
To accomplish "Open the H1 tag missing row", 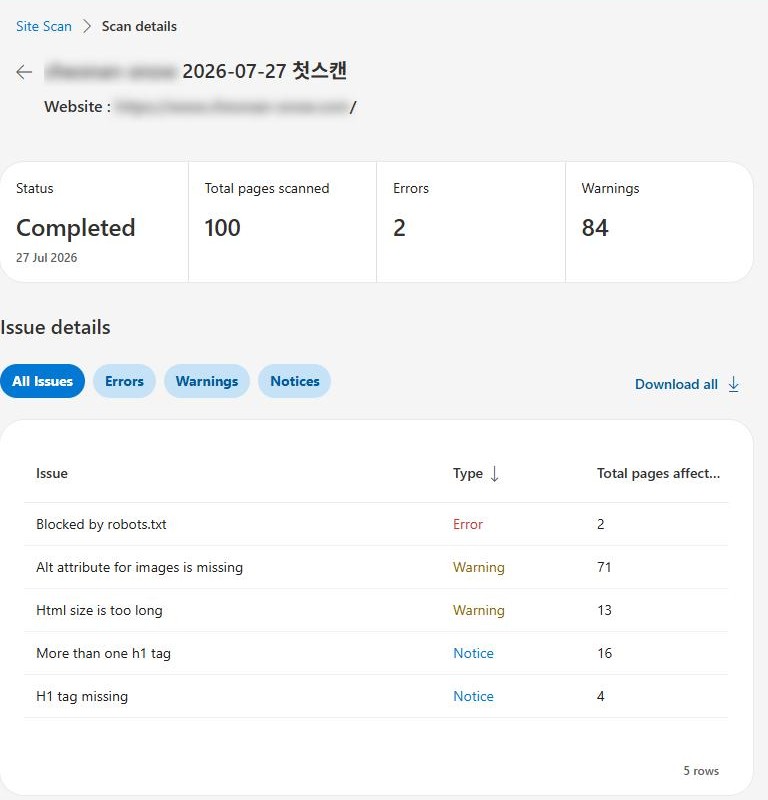I will coord(376,696).
